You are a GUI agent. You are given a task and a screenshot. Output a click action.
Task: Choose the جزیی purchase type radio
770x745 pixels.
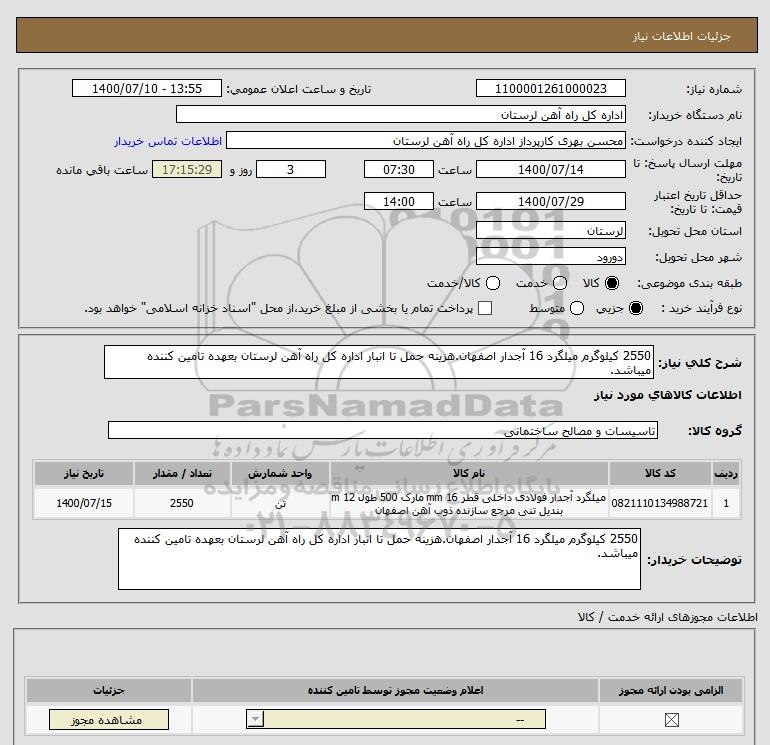pyautogui.click(x=636, y=308)
